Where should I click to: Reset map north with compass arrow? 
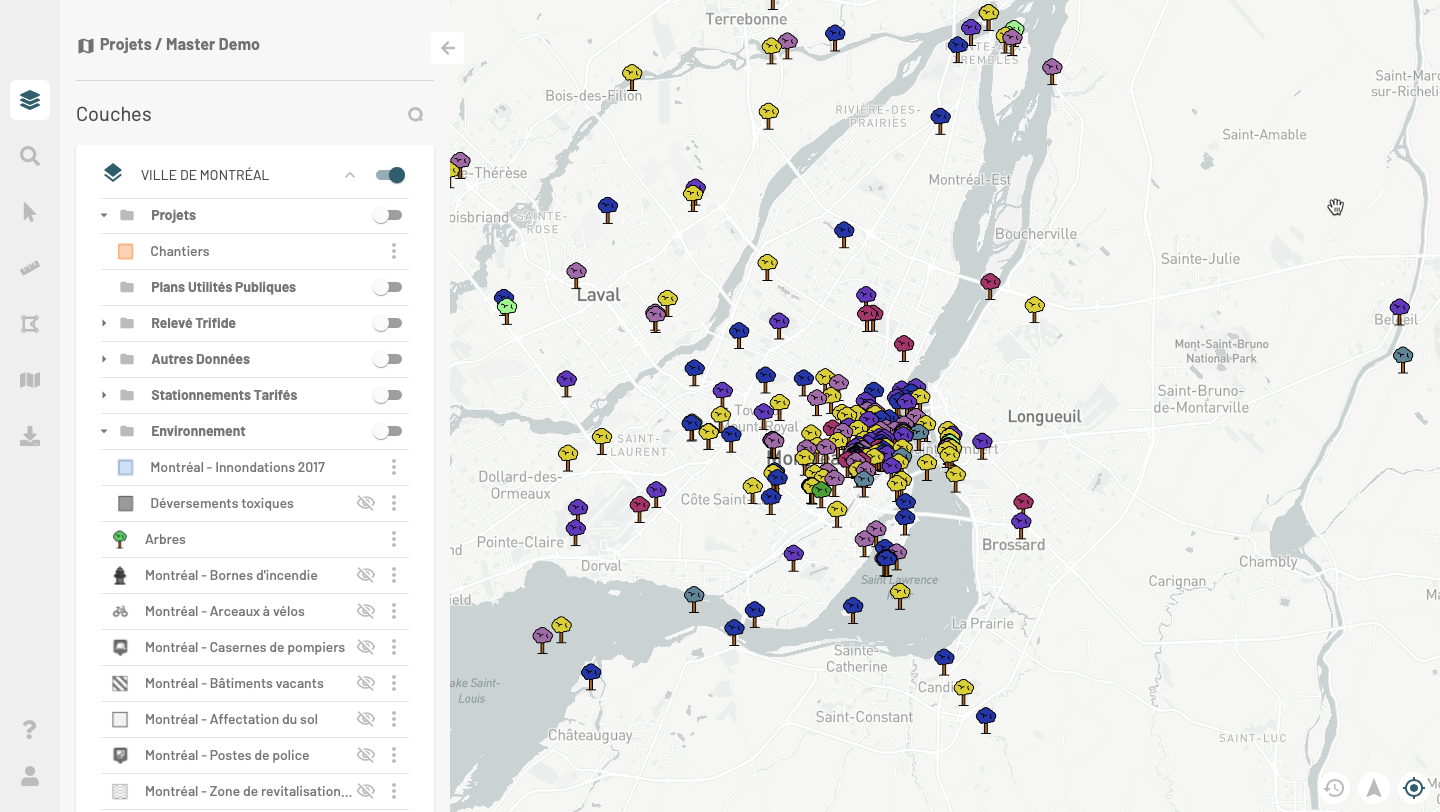click(1374, 788)
